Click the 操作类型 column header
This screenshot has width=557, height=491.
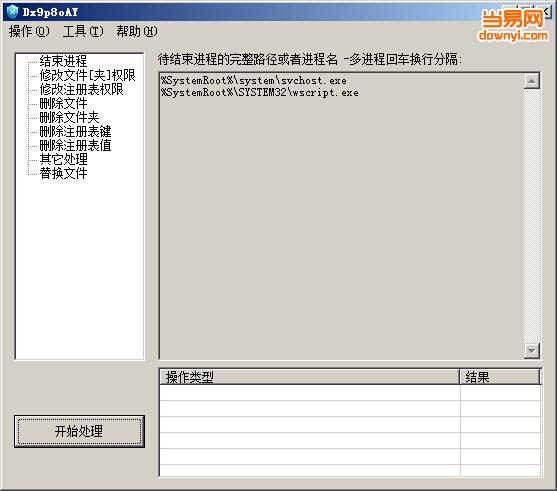point(310,377)
